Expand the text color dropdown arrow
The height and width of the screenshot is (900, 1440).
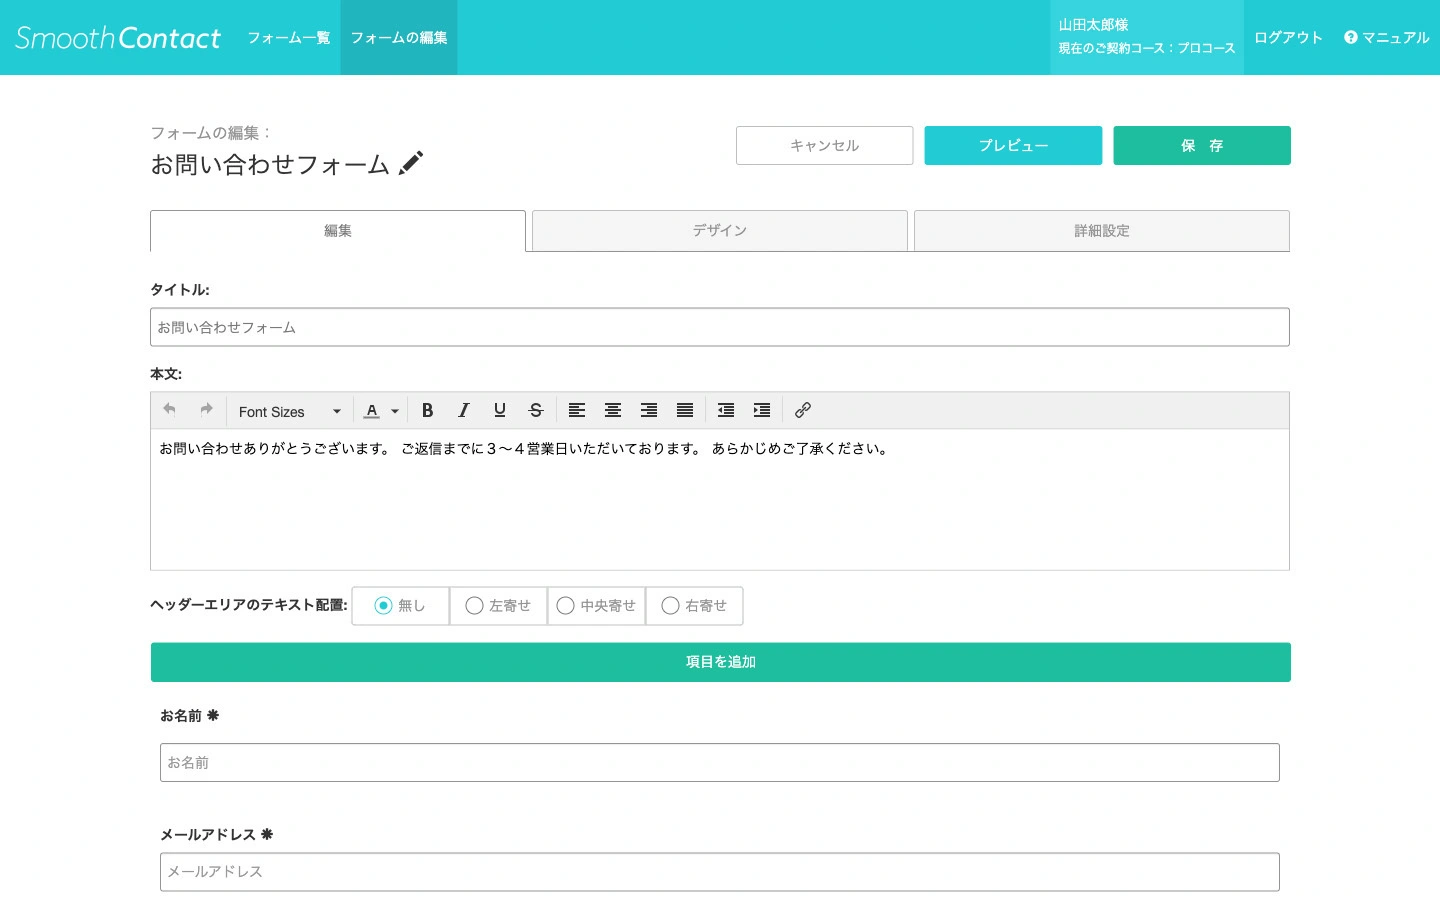395,411
